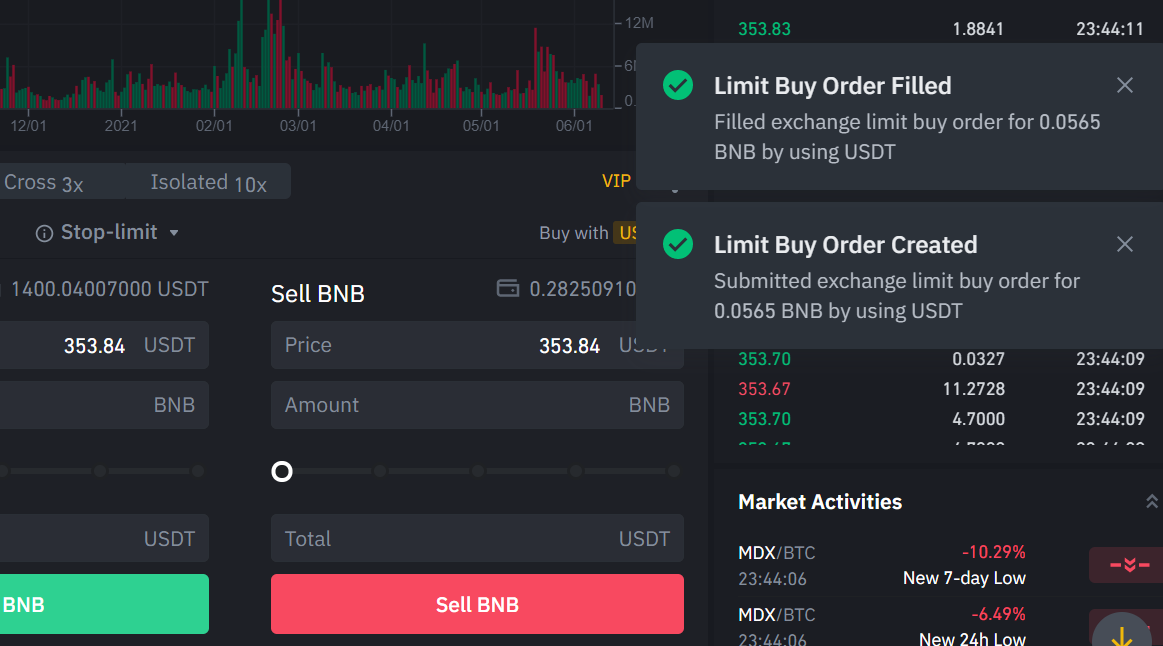Switch to Cross 3x margin tab

[x=44, y=183]
